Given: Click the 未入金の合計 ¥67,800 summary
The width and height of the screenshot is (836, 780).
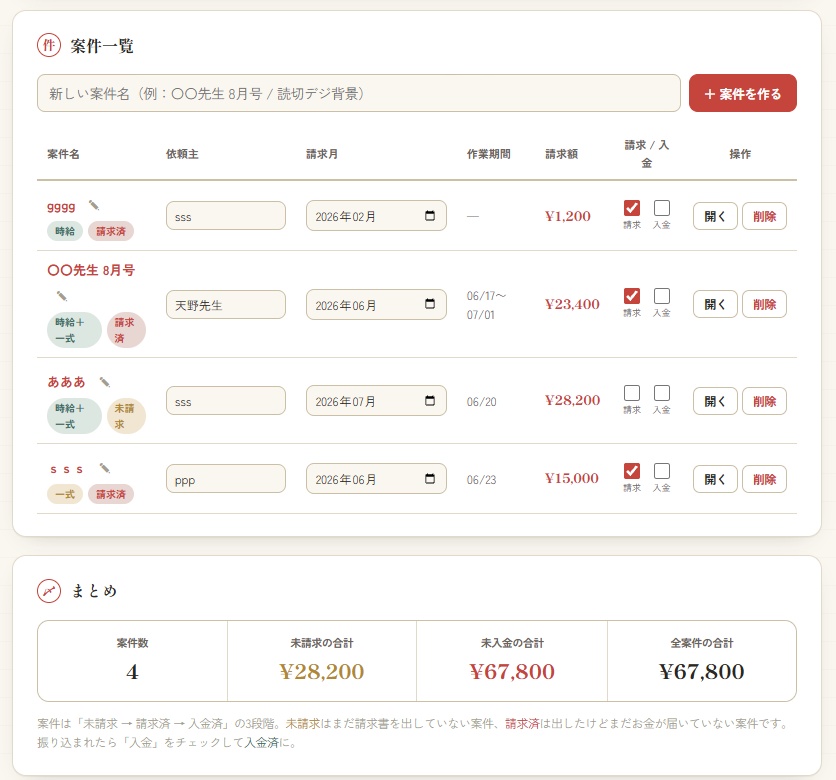Looking at the screenshot, I should (512, 661).
